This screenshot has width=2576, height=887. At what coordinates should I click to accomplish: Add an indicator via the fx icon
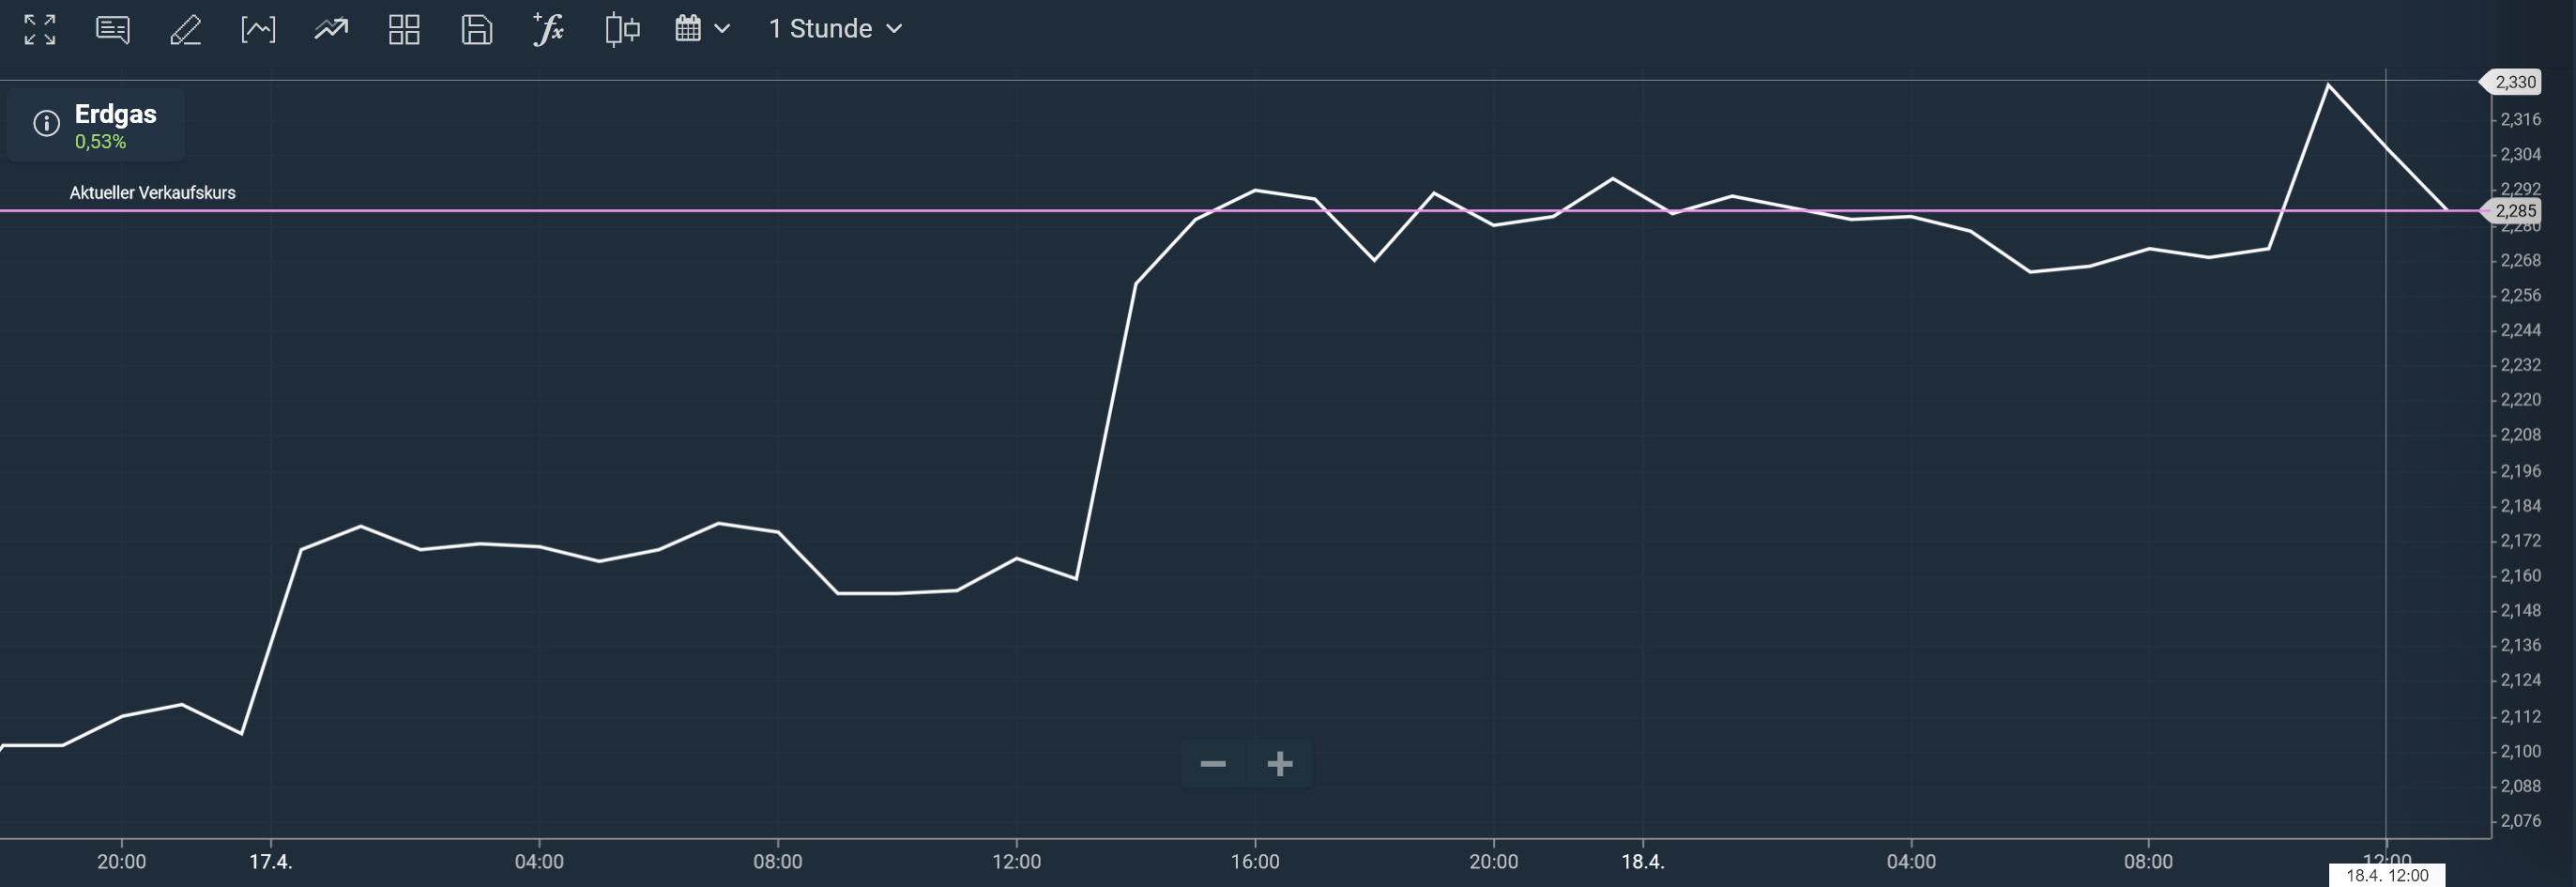pyautogui.click(x=549, y=29)
